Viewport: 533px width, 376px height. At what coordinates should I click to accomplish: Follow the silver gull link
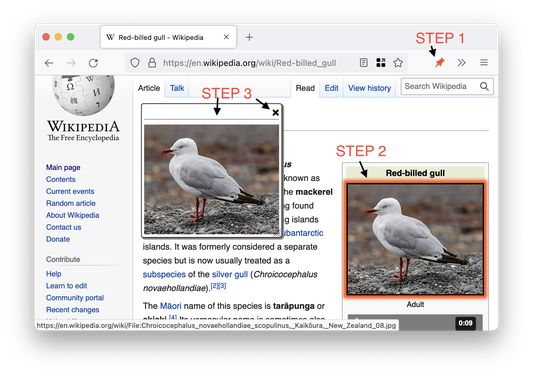[230, 274]
